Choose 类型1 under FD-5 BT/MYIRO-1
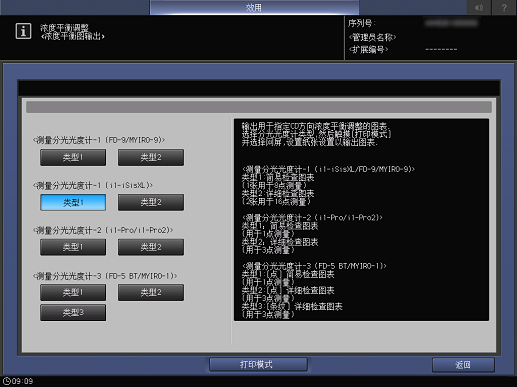Viewport: 517px width, 387px height. pos(73,292)
